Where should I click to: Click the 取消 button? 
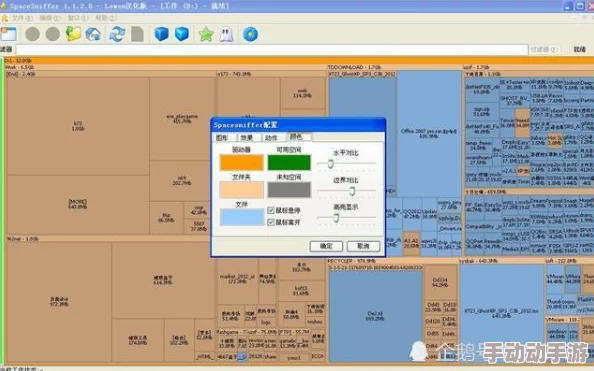[x=363, y=246]
